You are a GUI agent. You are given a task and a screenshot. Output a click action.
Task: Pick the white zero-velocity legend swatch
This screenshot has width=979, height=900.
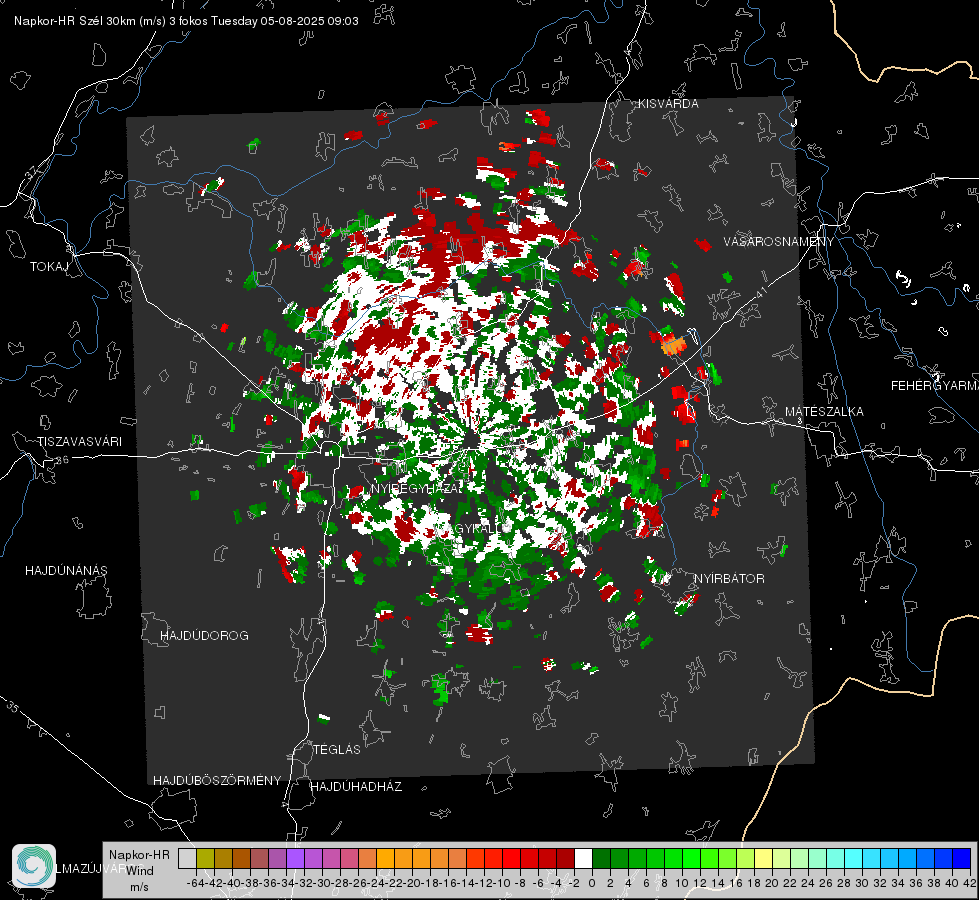583,858
